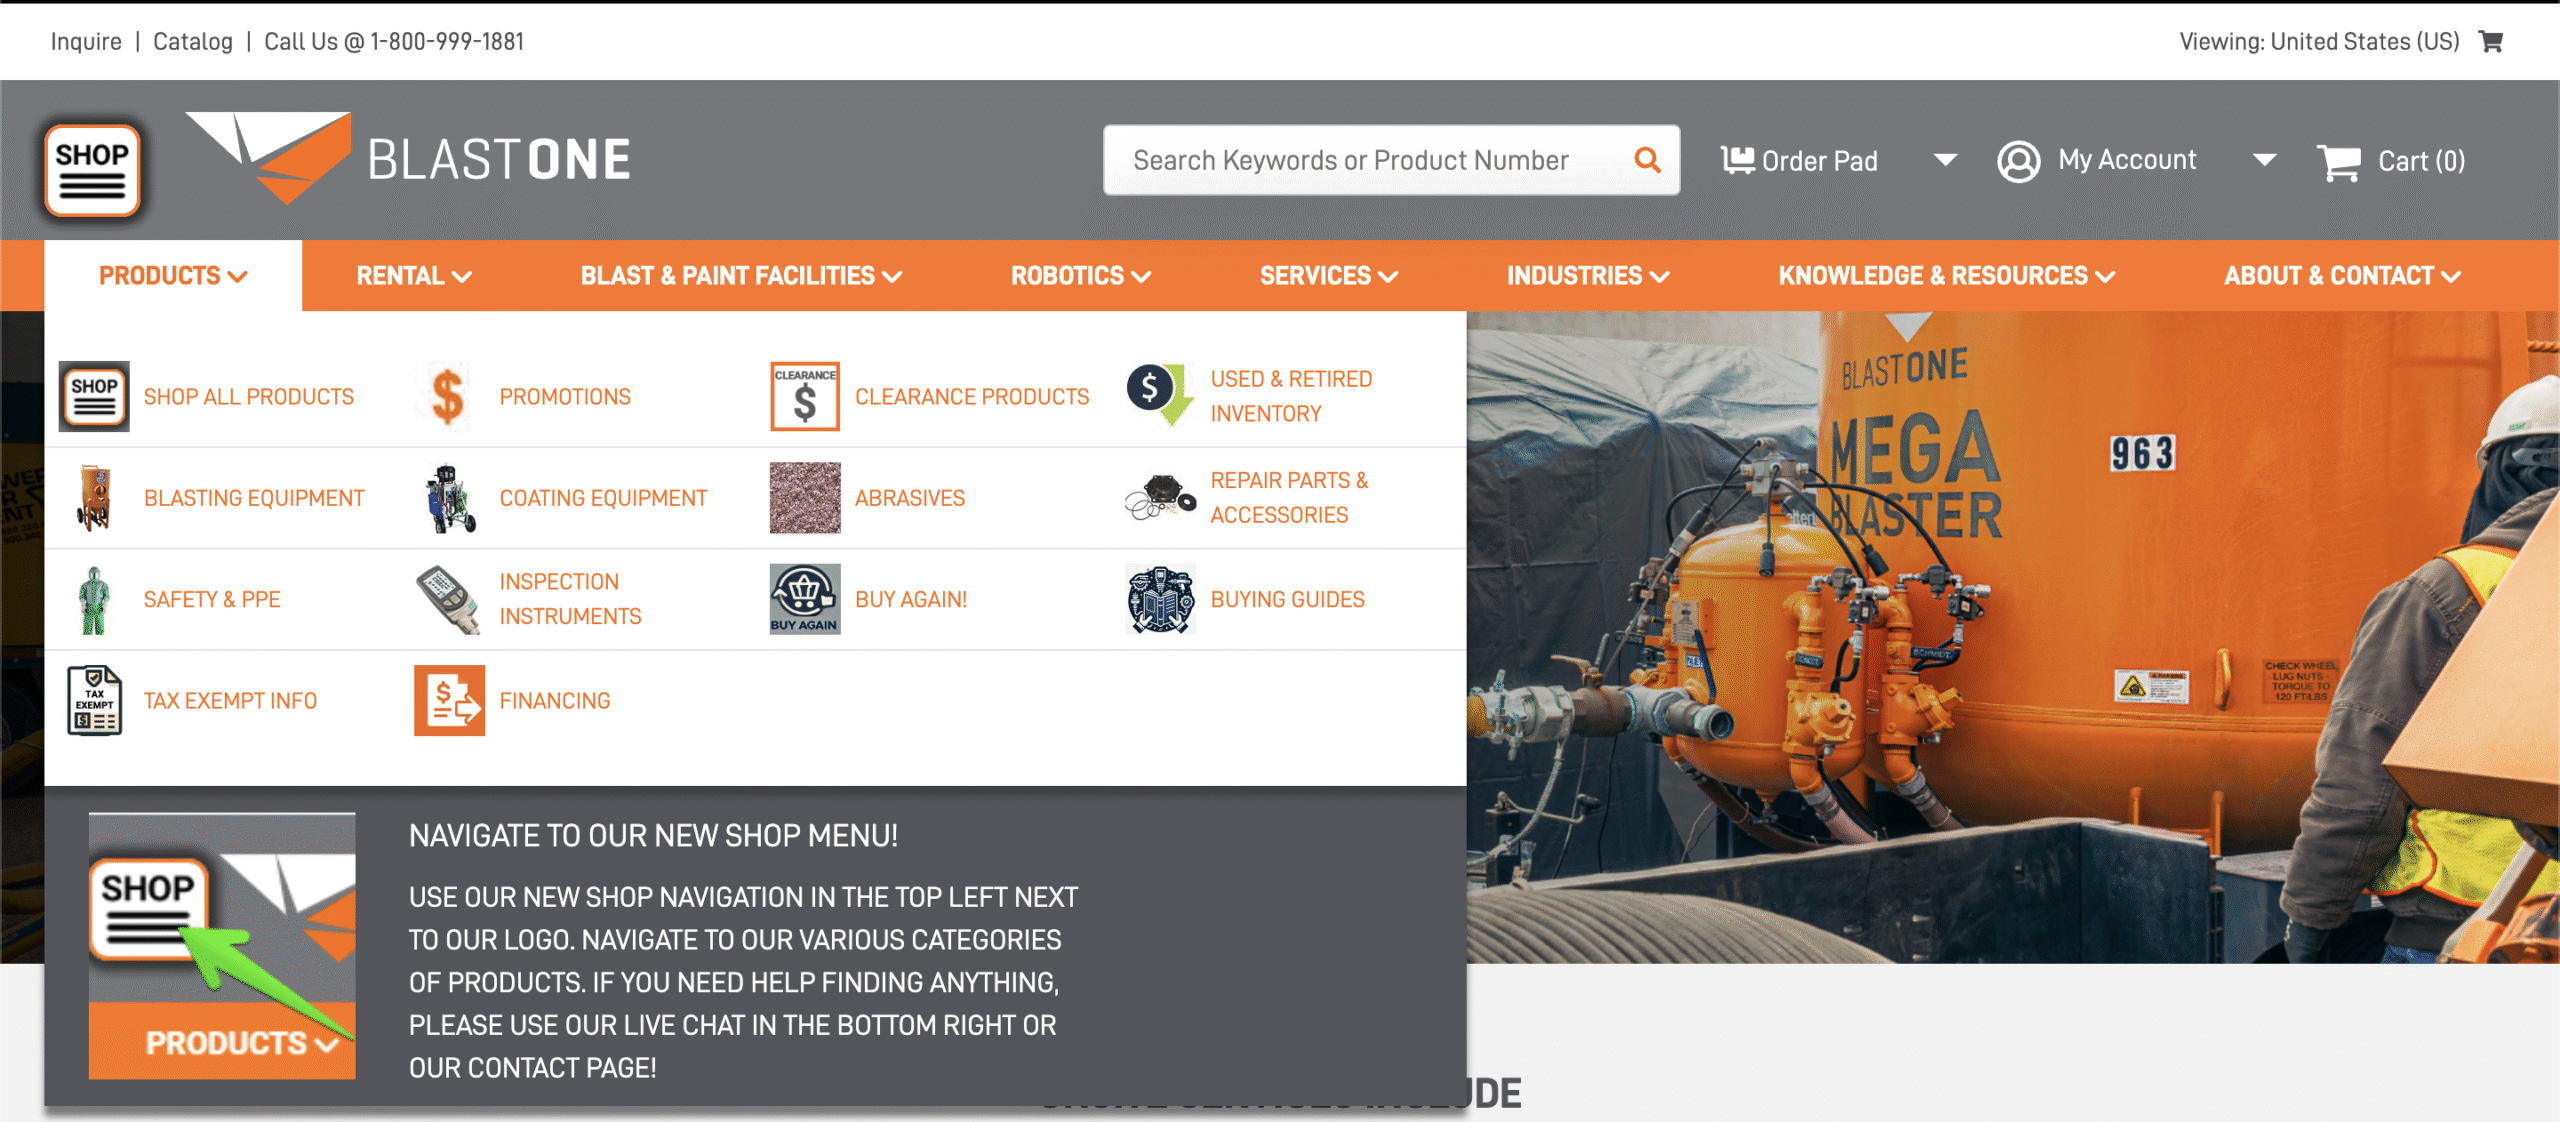The image size is (2560, 1122).
Task: Click the Call Us phone number link
Action: click(x=394, y=41)
